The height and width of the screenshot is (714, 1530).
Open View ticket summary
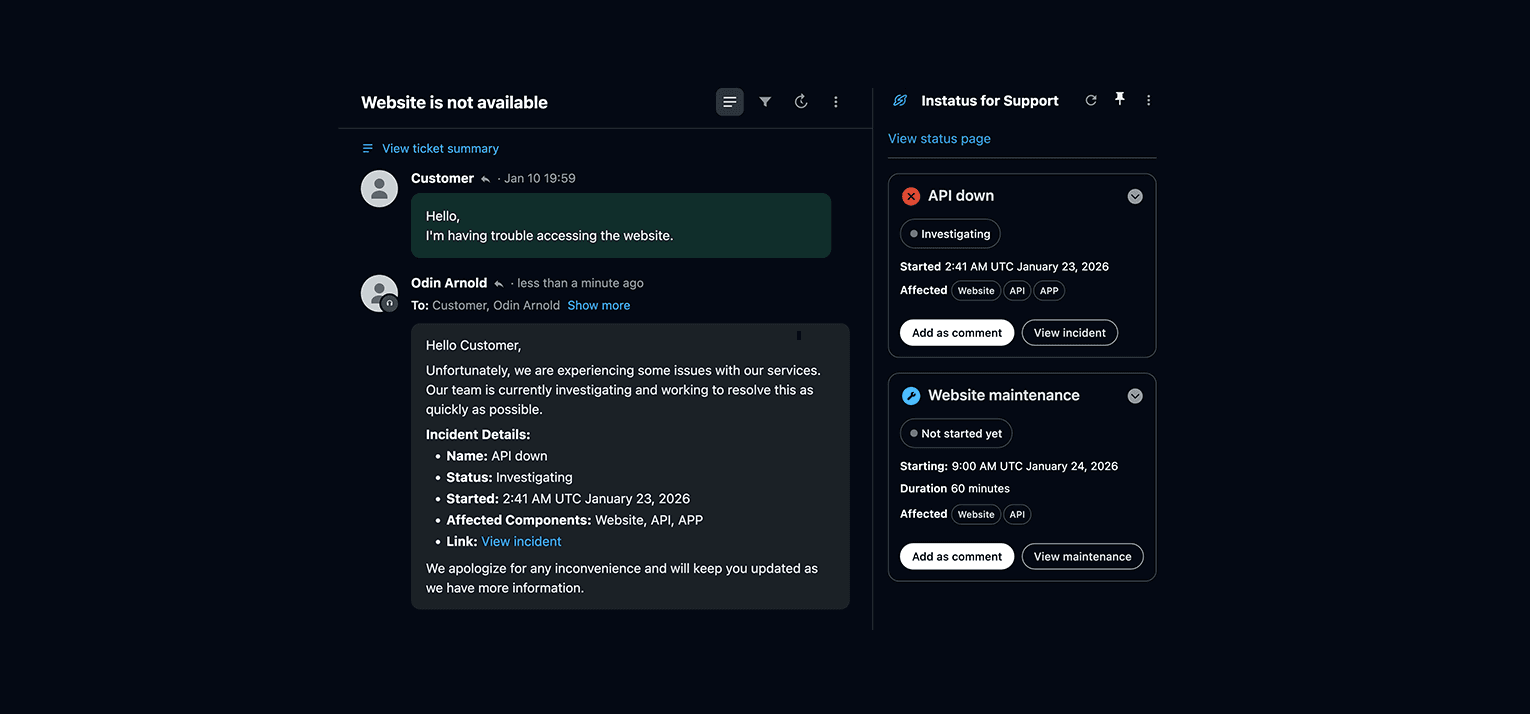coord(440,148)
